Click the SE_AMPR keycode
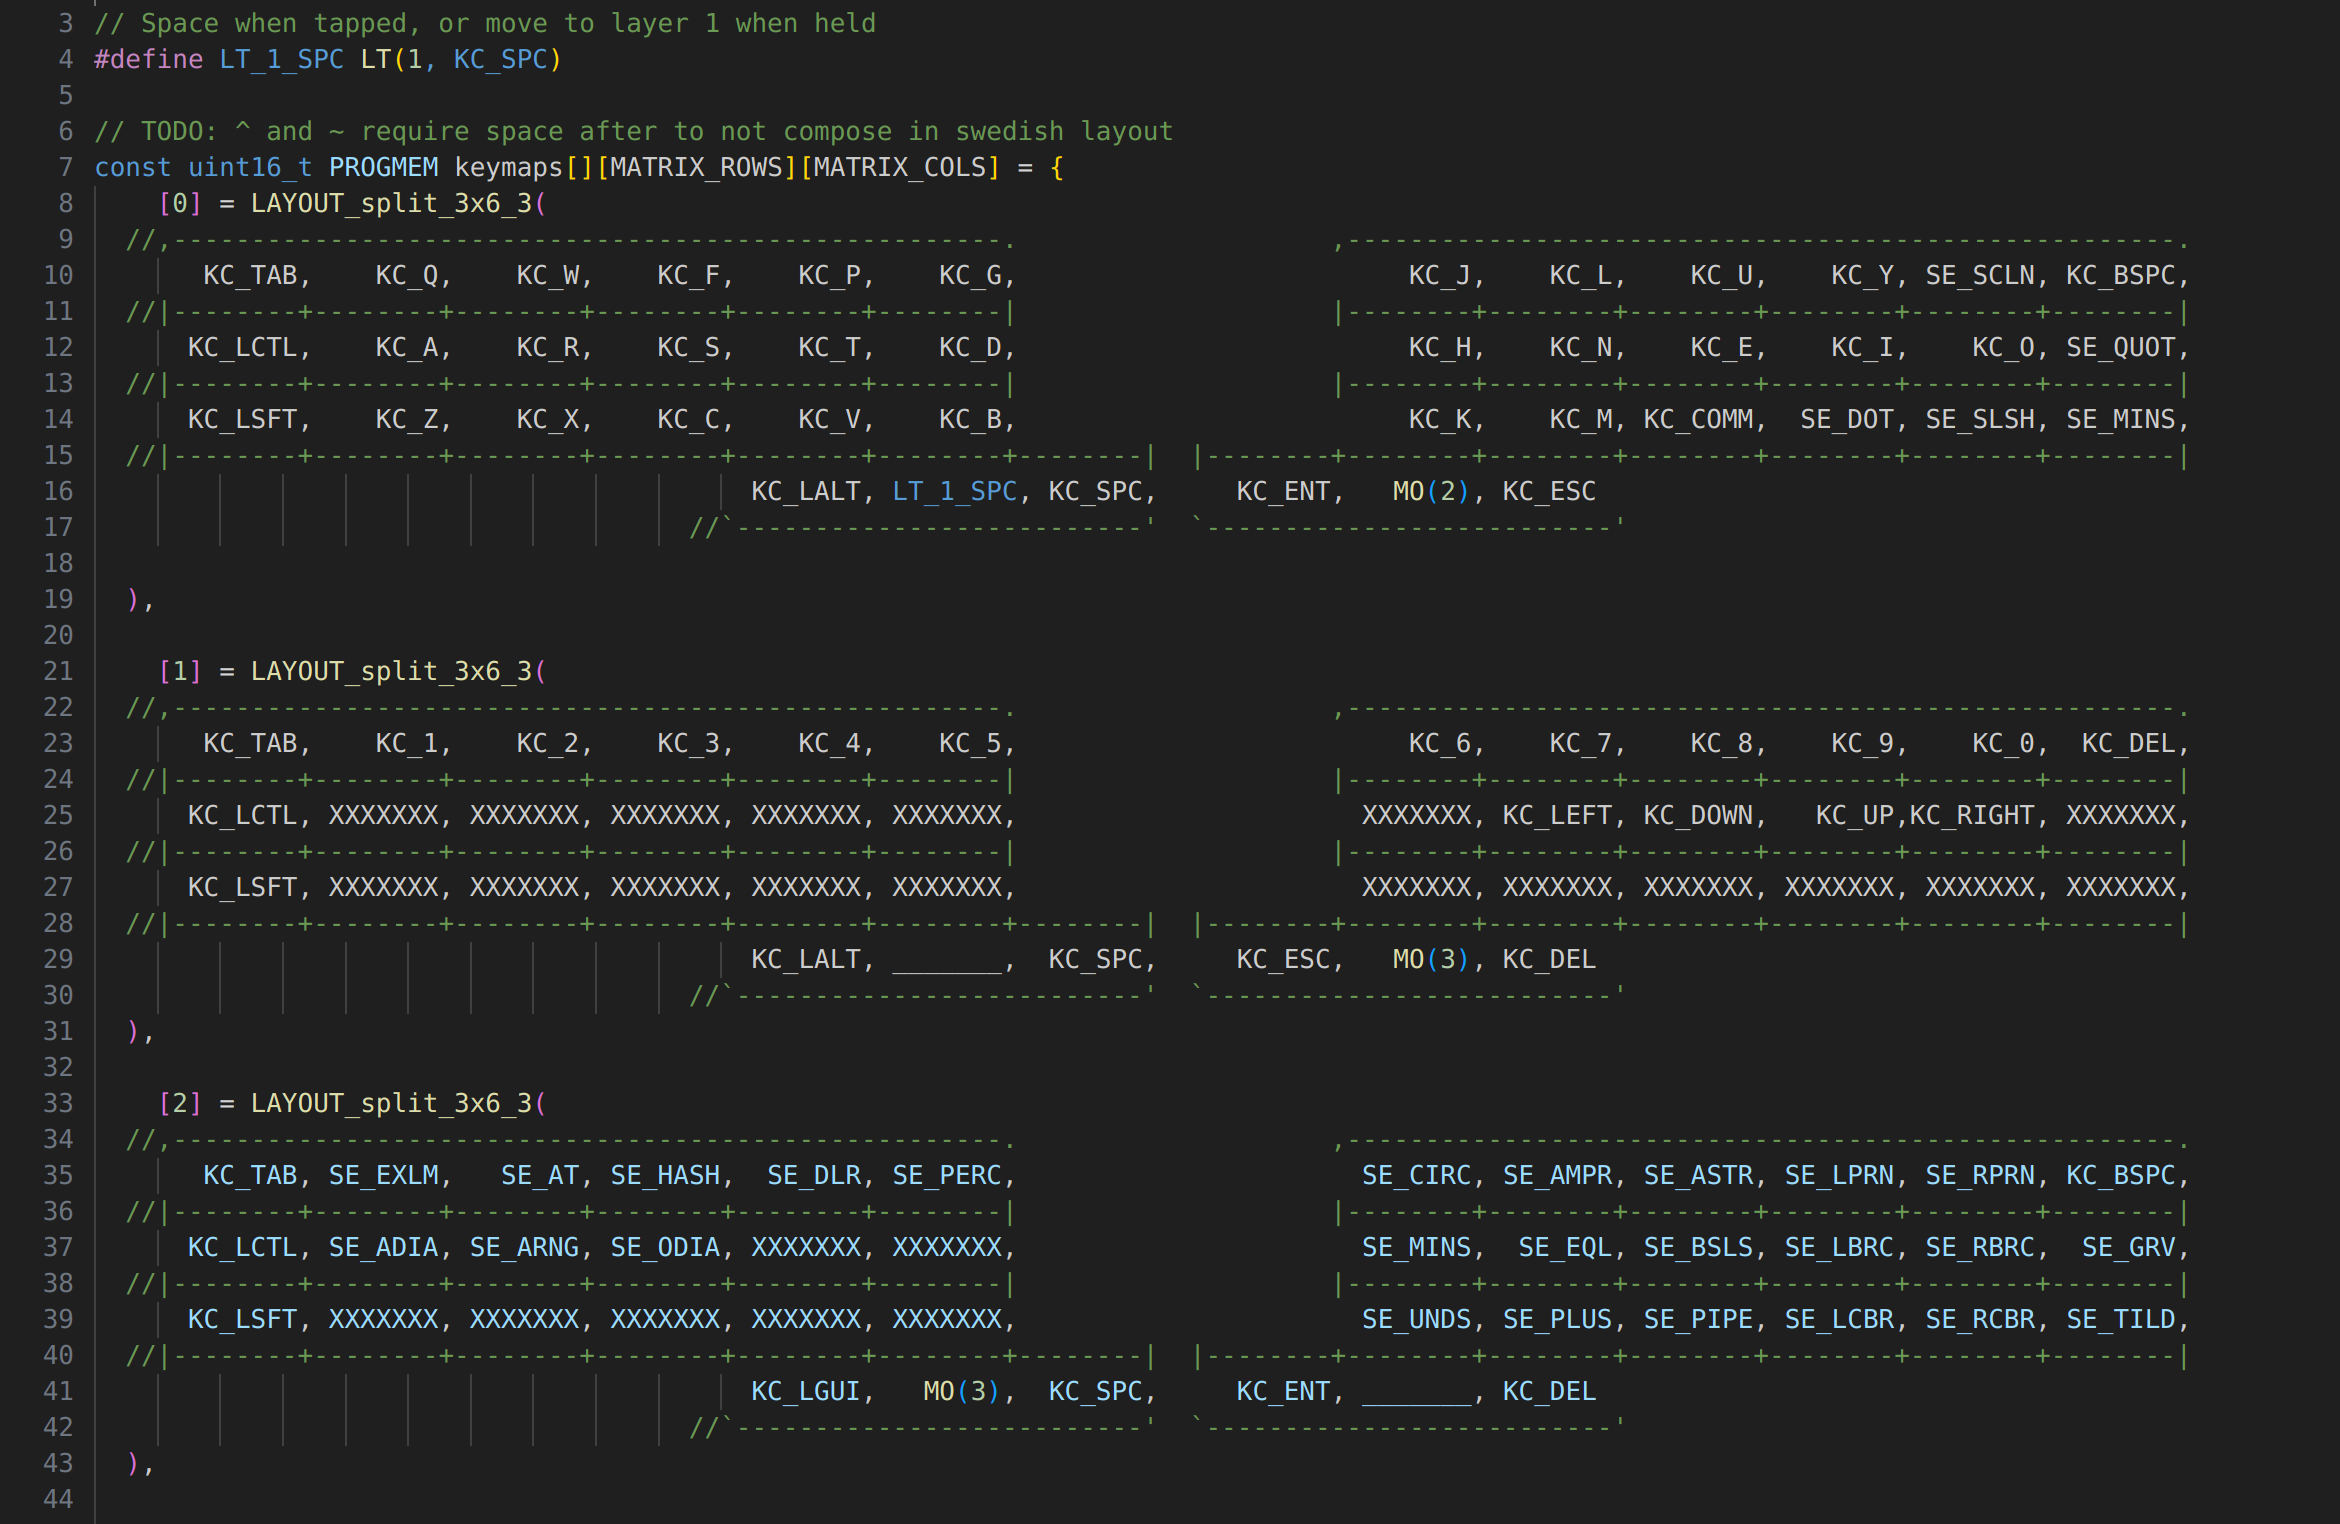2340x1524 pixels. click(1557, 1175)
